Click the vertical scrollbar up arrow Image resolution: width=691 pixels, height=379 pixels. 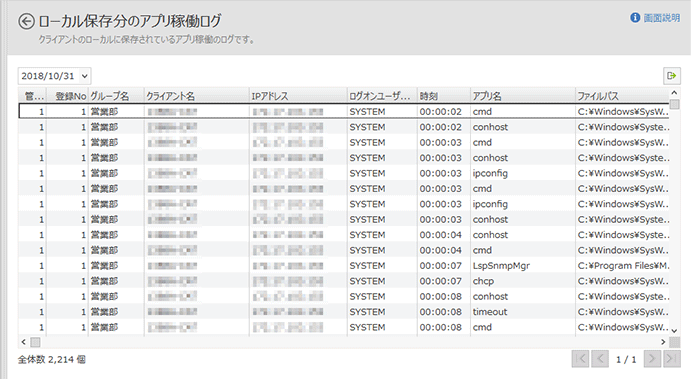click(674, 93)
